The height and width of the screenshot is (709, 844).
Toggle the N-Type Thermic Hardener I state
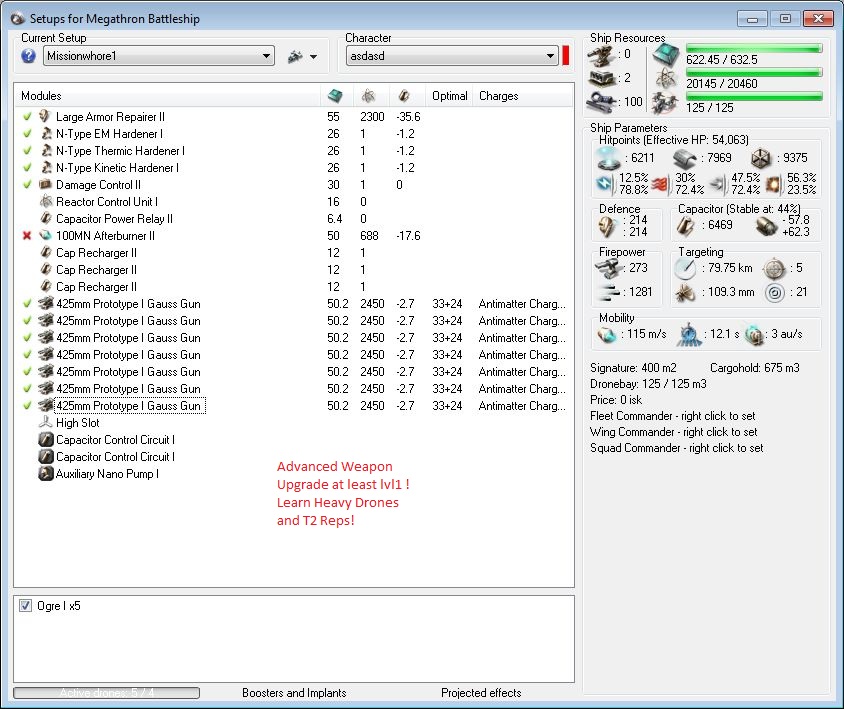click(x=27, y=151)
